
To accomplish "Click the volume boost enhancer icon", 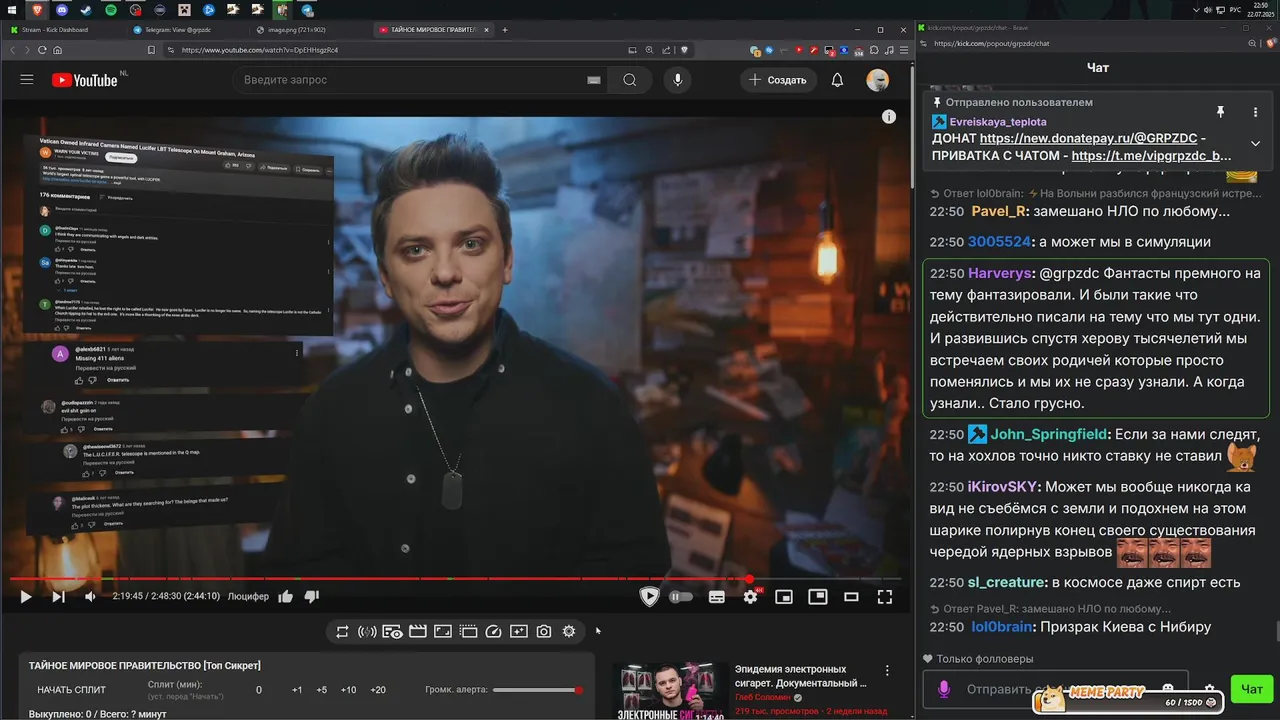I will point(367,631).
